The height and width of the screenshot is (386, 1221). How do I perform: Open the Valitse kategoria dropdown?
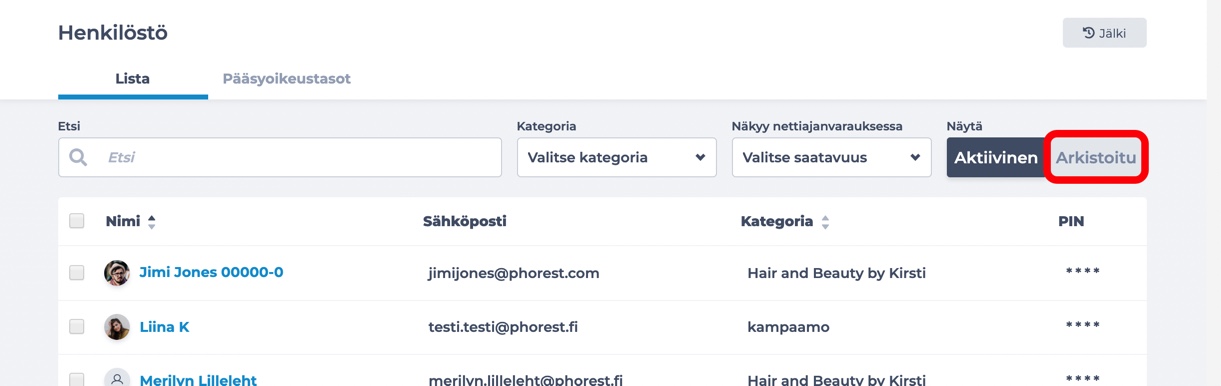point(617,157)
